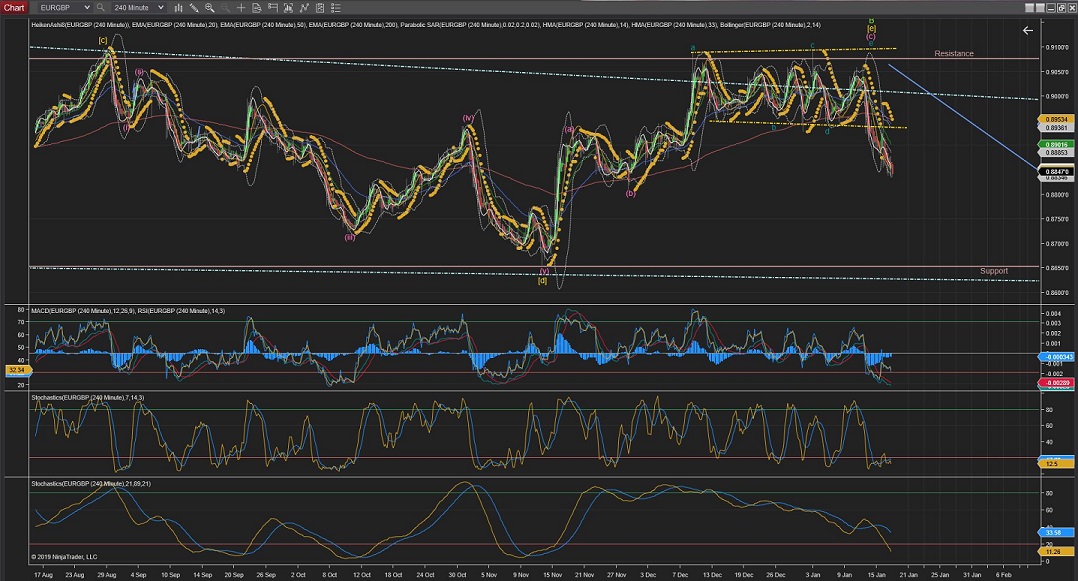The height and width of the screenshot is (581, 1078).
Task: Click the 0.89534 price marker
Action: pos(1056,119)
